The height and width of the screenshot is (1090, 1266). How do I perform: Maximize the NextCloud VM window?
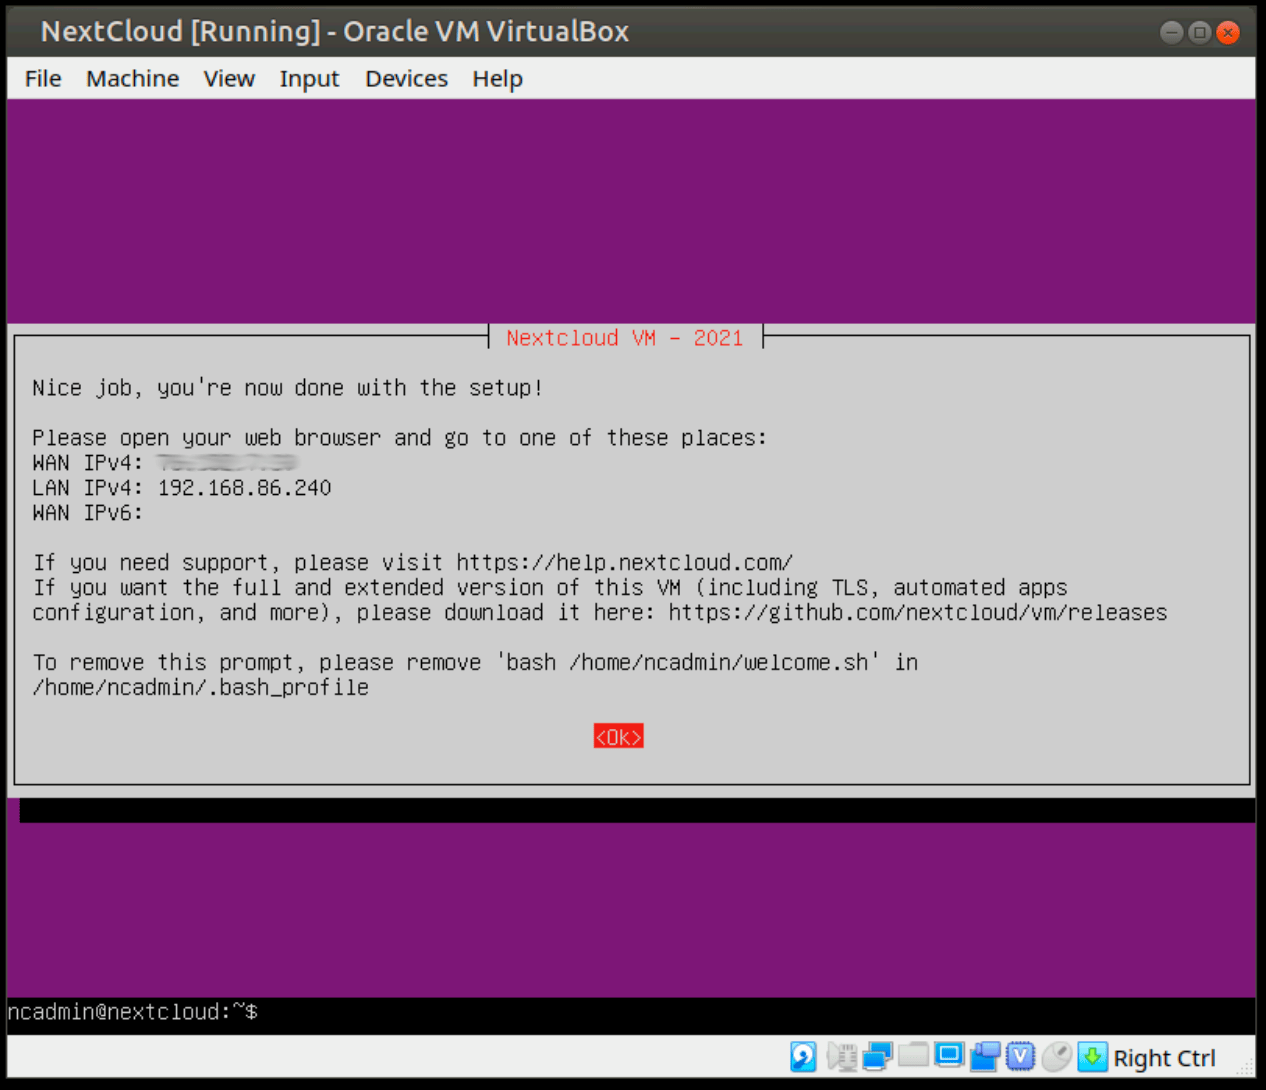[x=1200, y=33]
